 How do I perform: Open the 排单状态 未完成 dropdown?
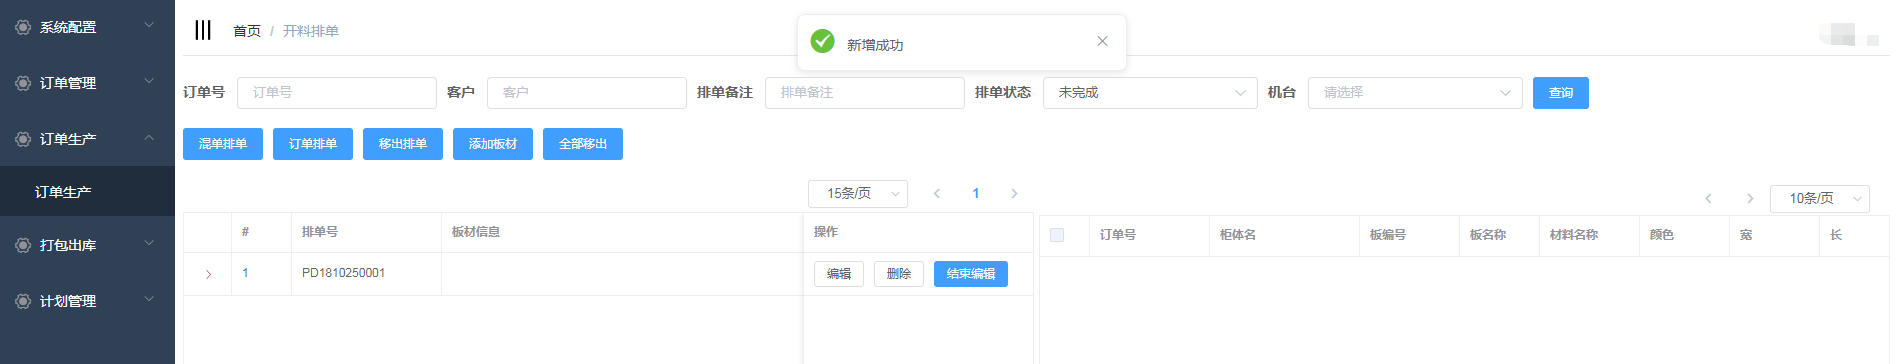coord(1150,93)
